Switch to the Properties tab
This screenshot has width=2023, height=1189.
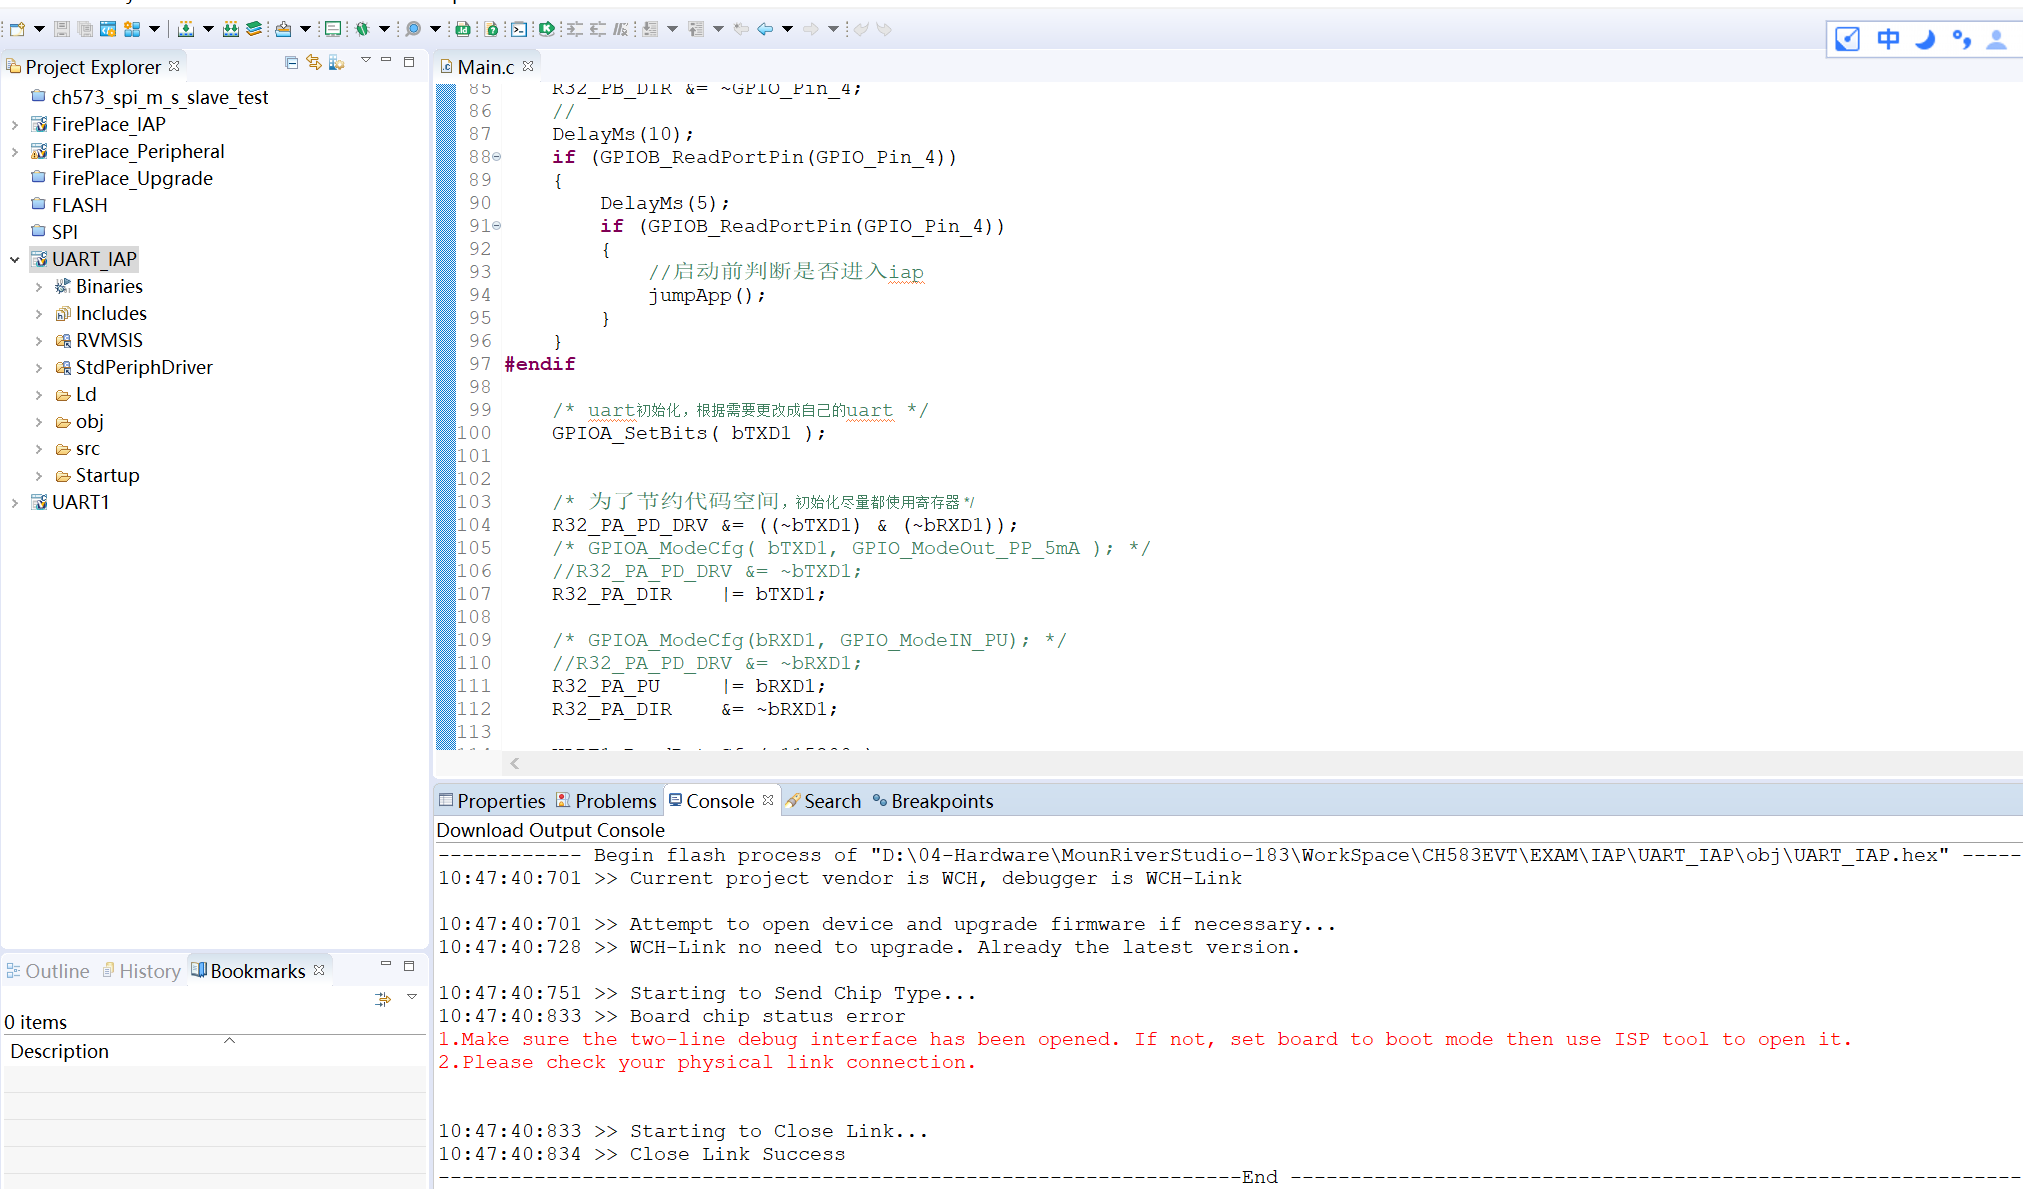pyautogui.click(x=492, y=801)
